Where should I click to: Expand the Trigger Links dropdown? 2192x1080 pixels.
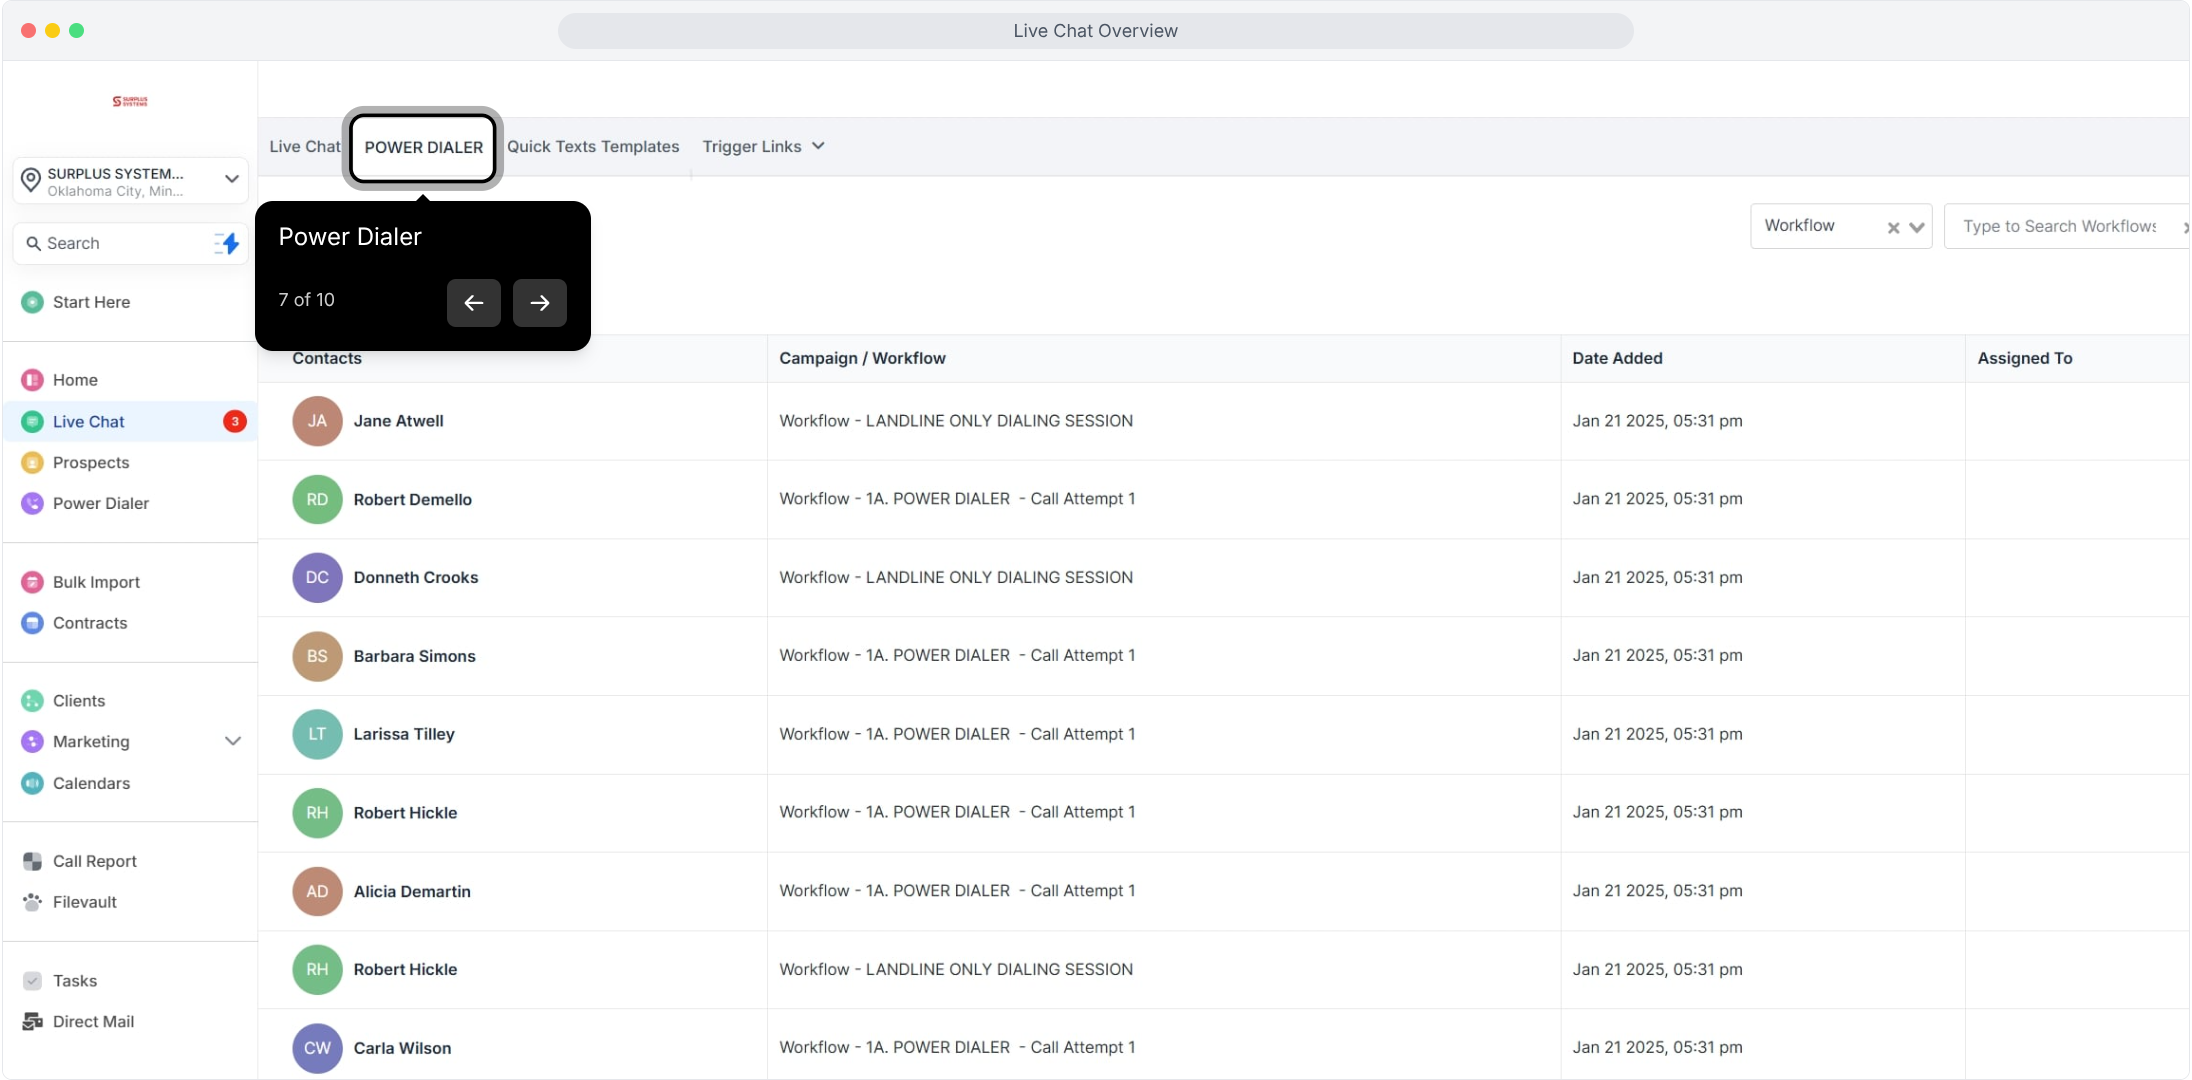[763, 147]
